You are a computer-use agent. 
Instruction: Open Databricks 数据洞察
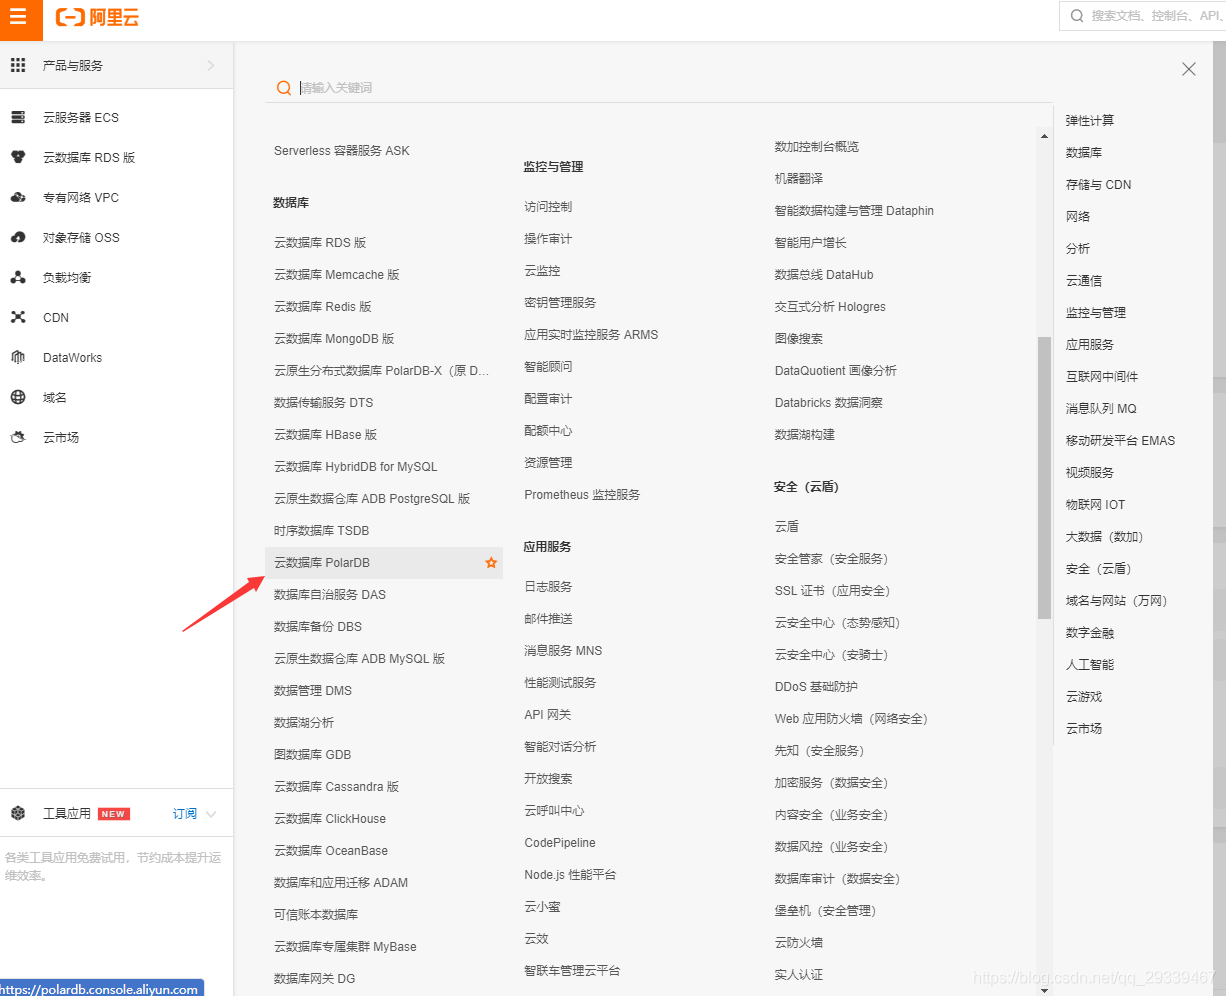point(828,403)
